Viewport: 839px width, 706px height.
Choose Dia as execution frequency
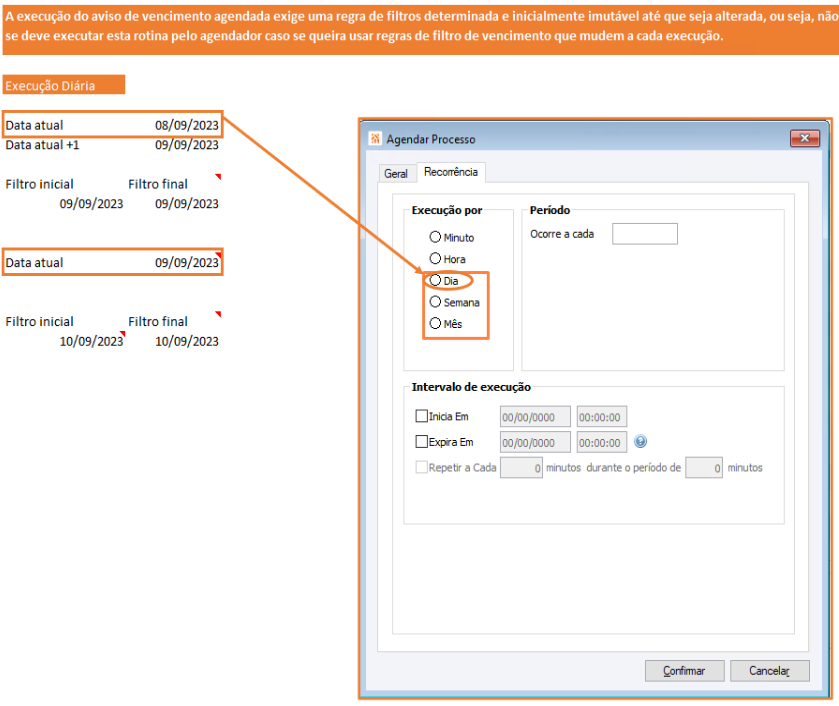click(x=435, y=280)
